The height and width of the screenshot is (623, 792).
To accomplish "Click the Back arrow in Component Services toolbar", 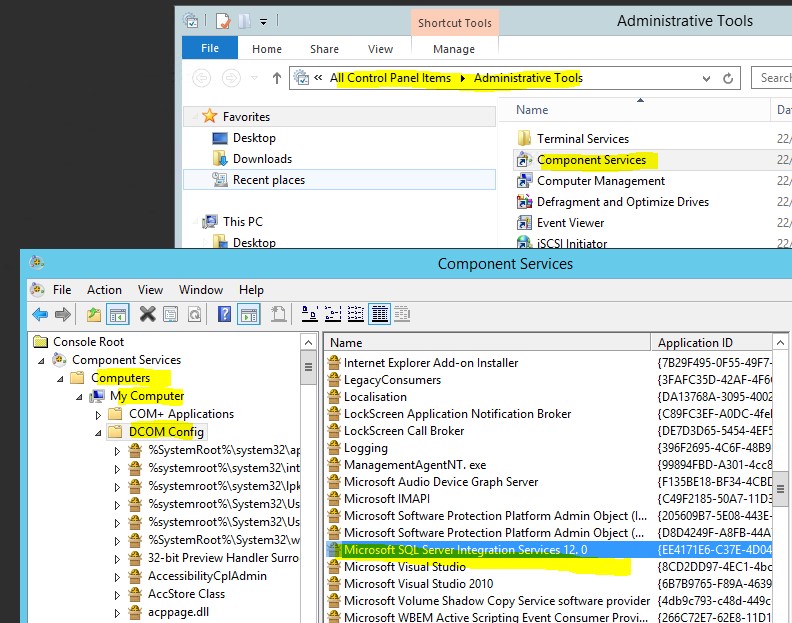I will point(40,314).
